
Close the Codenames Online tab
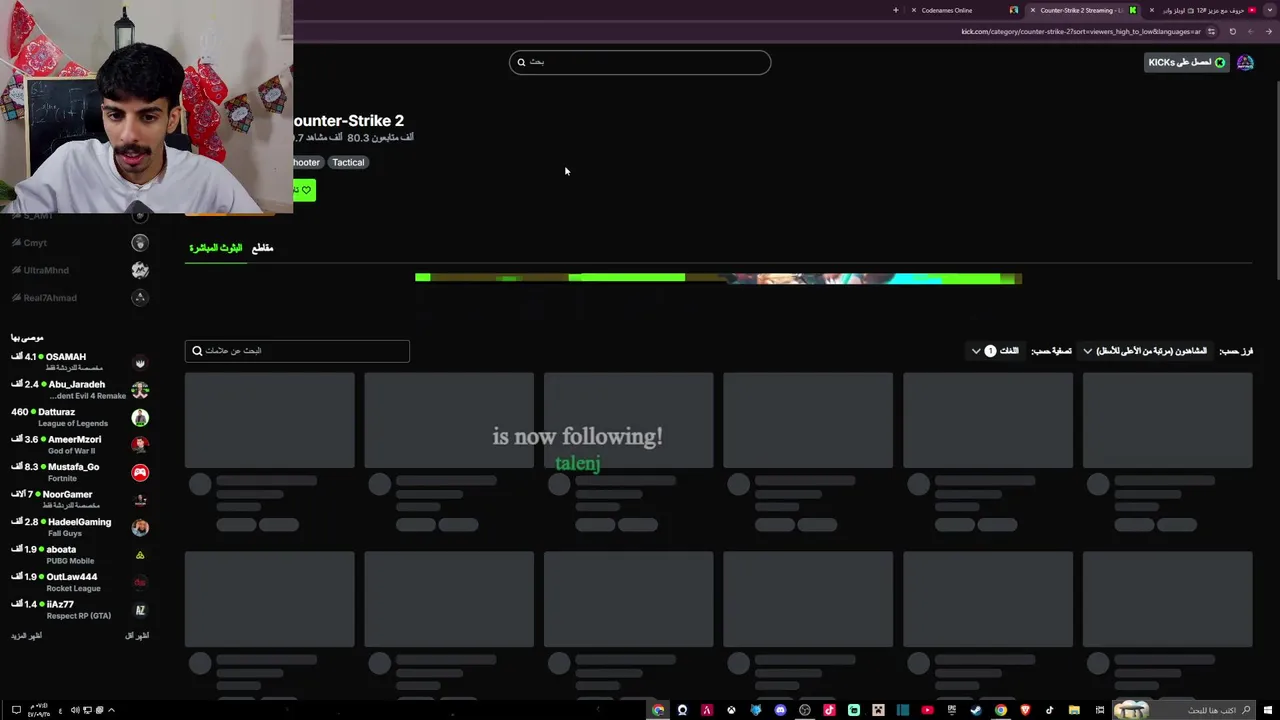pos(913,10)
